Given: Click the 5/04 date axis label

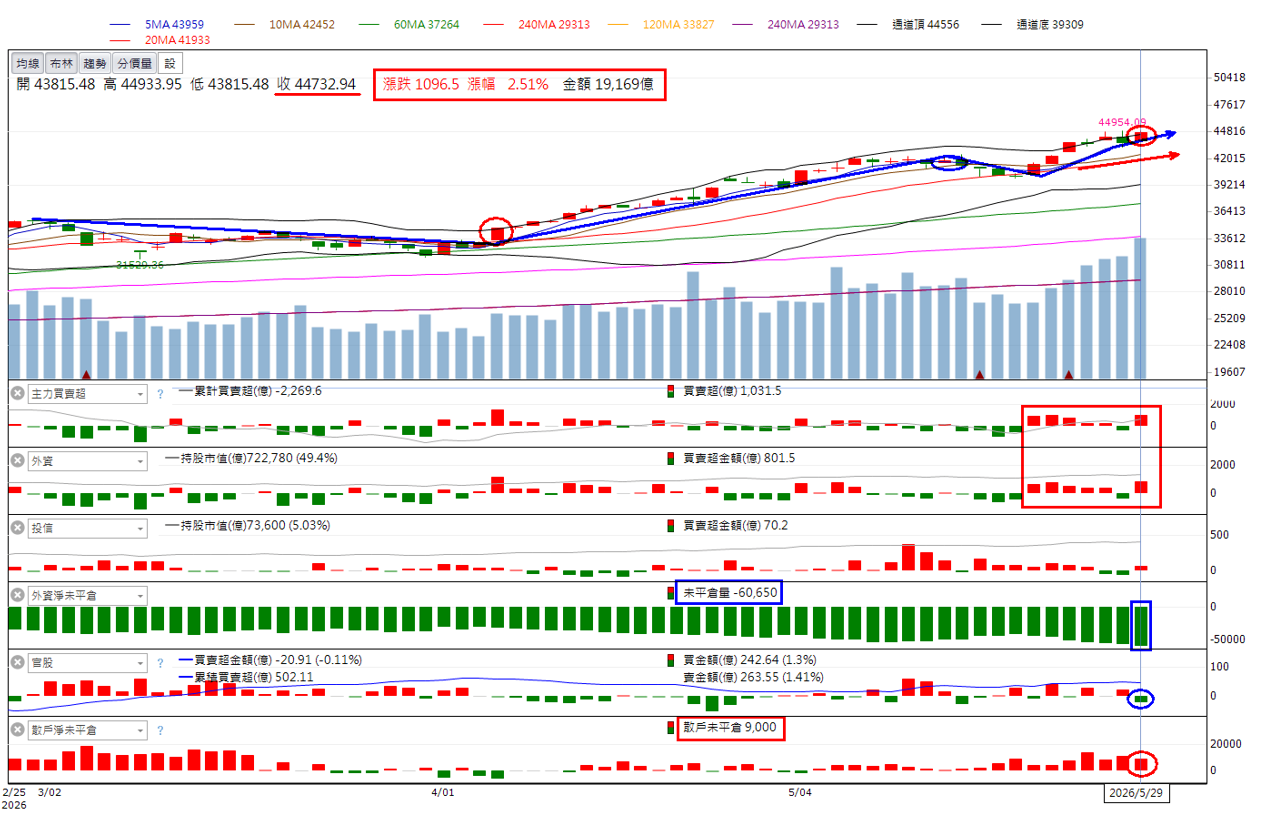Looking at the screenshot, I should pos(798,791).
